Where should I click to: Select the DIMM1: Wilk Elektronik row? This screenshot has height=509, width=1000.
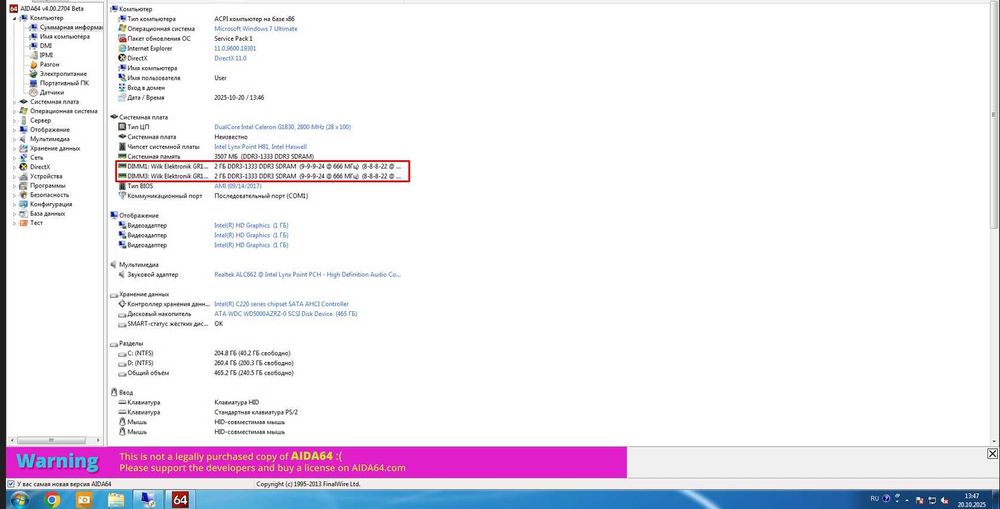tap(261, 166)
